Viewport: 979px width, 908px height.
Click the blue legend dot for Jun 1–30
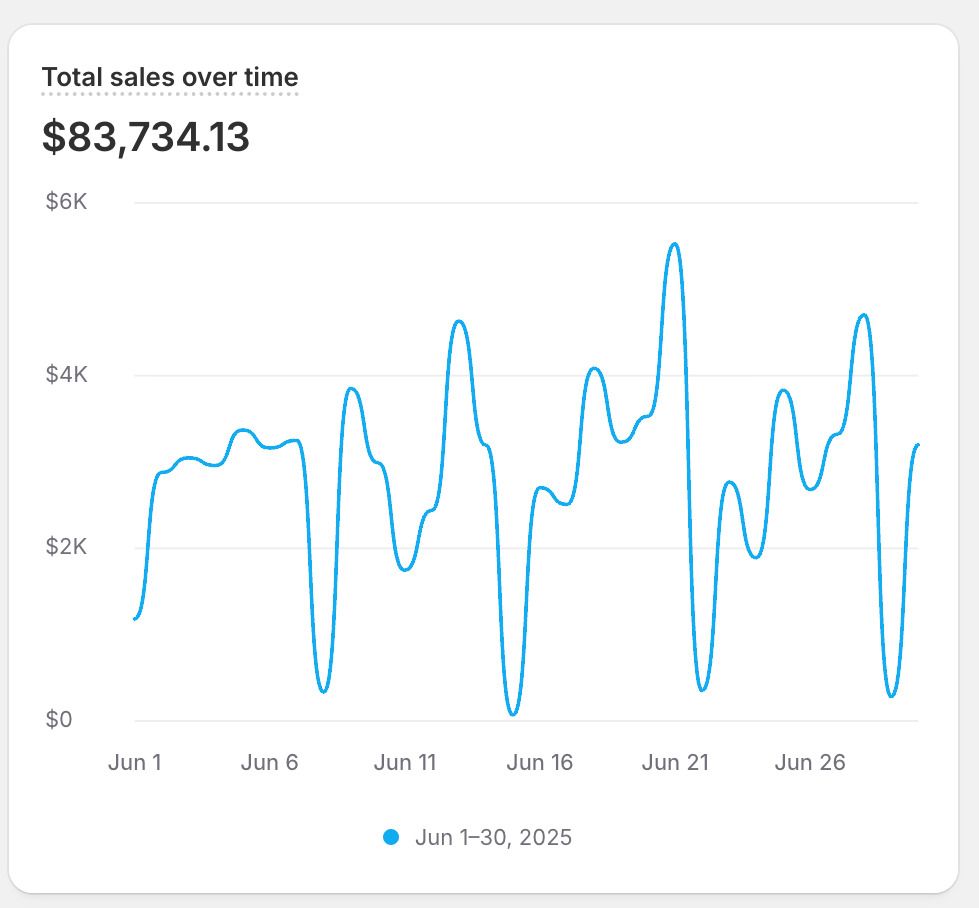(391, 837)
